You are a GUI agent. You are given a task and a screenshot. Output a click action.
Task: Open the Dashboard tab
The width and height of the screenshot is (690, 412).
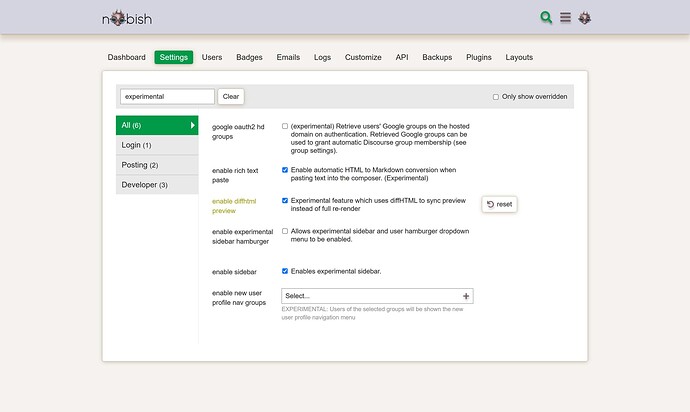pyautogui.click(x=126, y=57)
